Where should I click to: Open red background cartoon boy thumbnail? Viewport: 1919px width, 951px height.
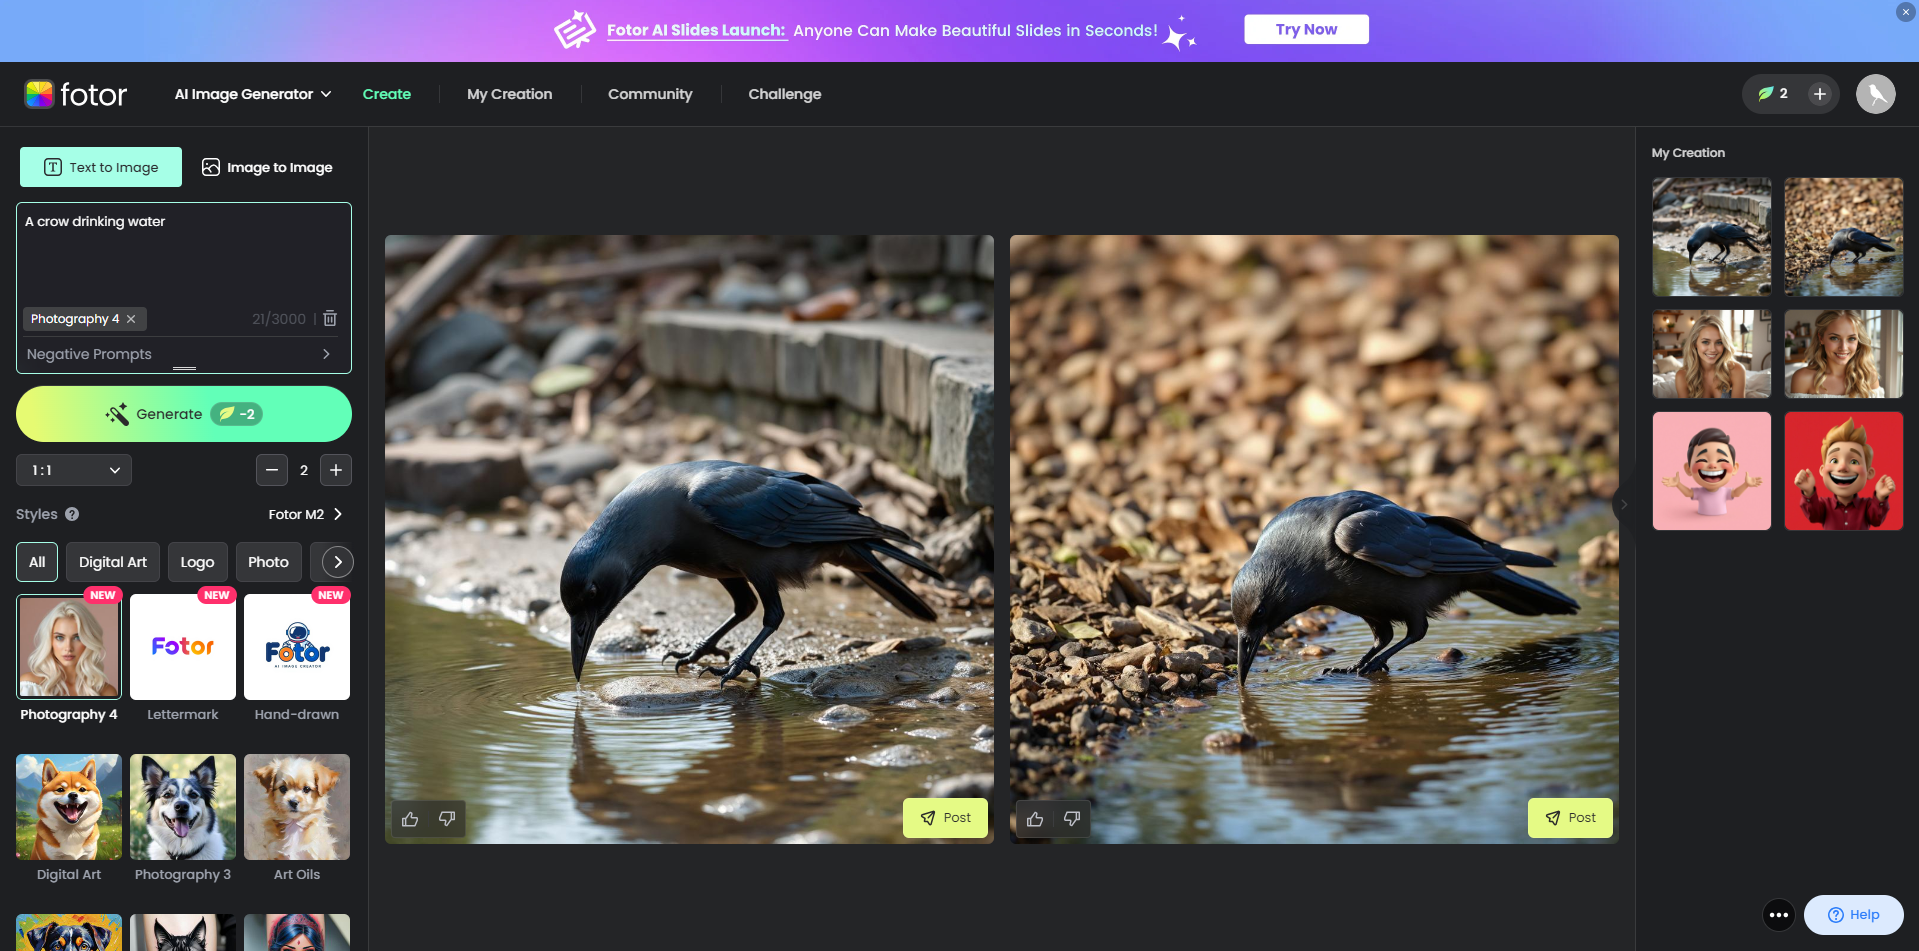(x=1844, y=471)
